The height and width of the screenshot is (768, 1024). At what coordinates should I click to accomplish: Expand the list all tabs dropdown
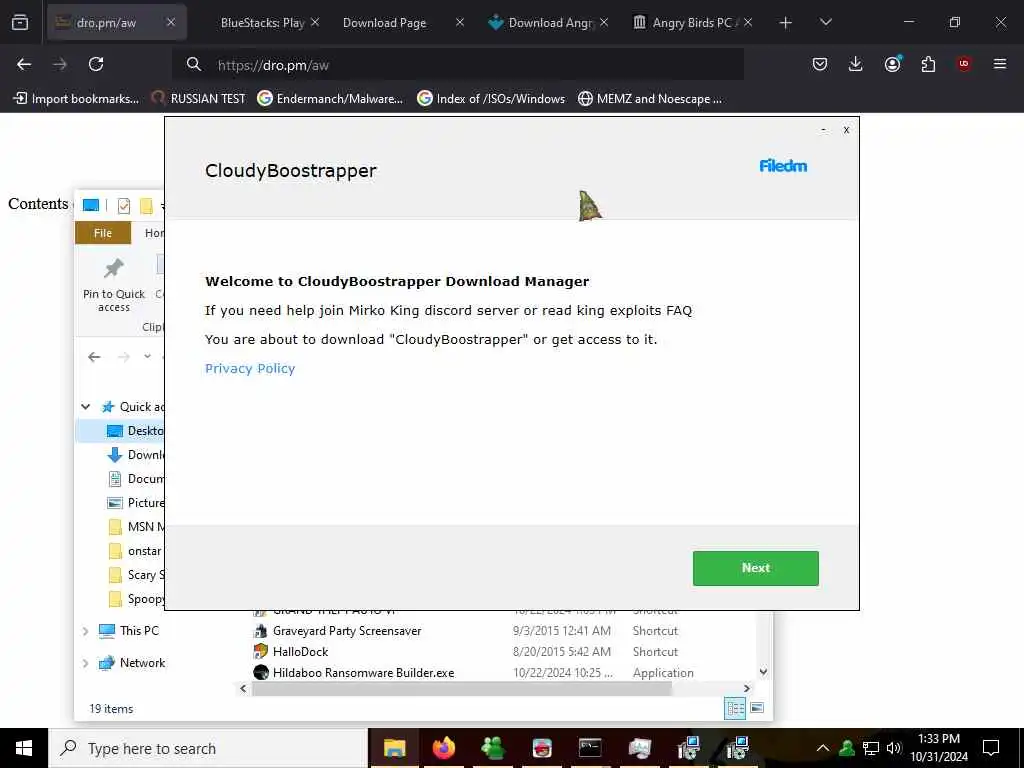click(x=825, y=23)
